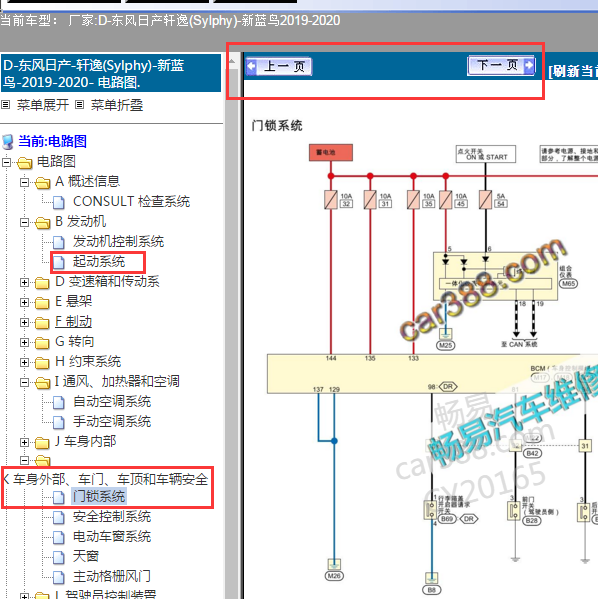Expand the H 约束系统 folder

pyautogui.click(x=24, y=362)
